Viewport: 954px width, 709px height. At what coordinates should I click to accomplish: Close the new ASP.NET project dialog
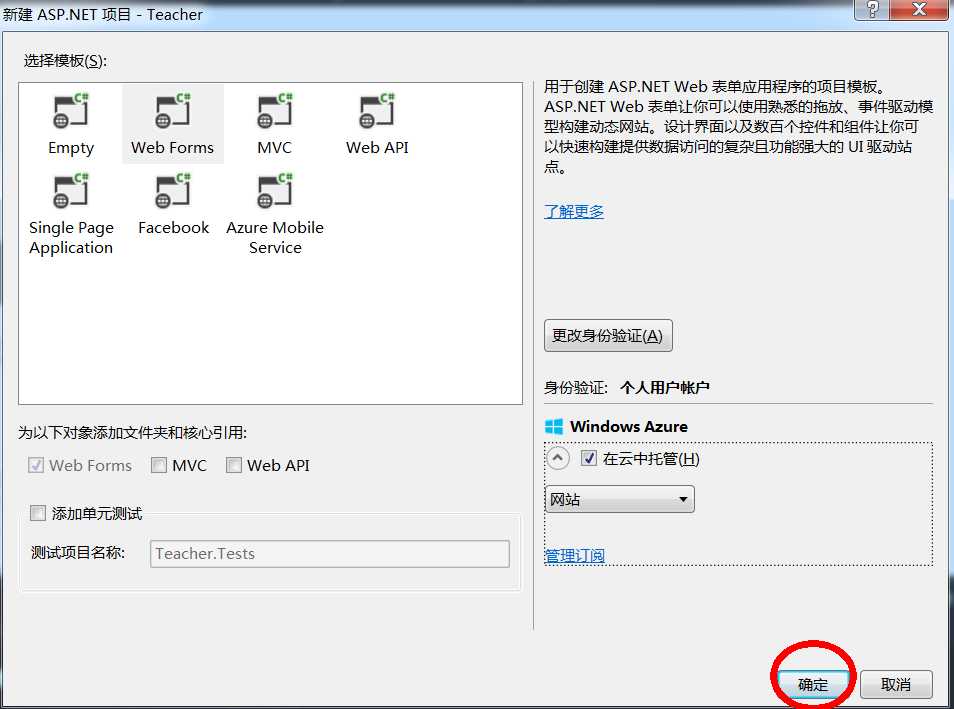919,10
